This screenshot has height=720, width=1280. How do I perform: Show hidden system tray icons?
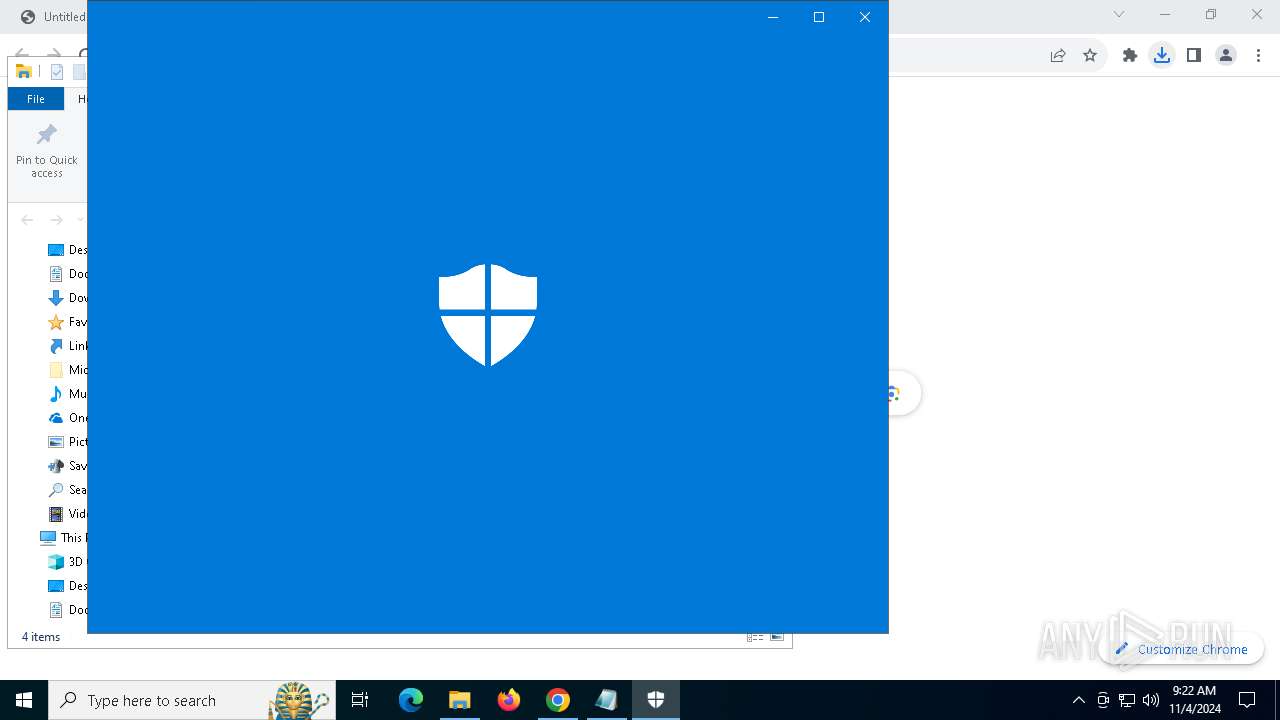coord(1078,700)
